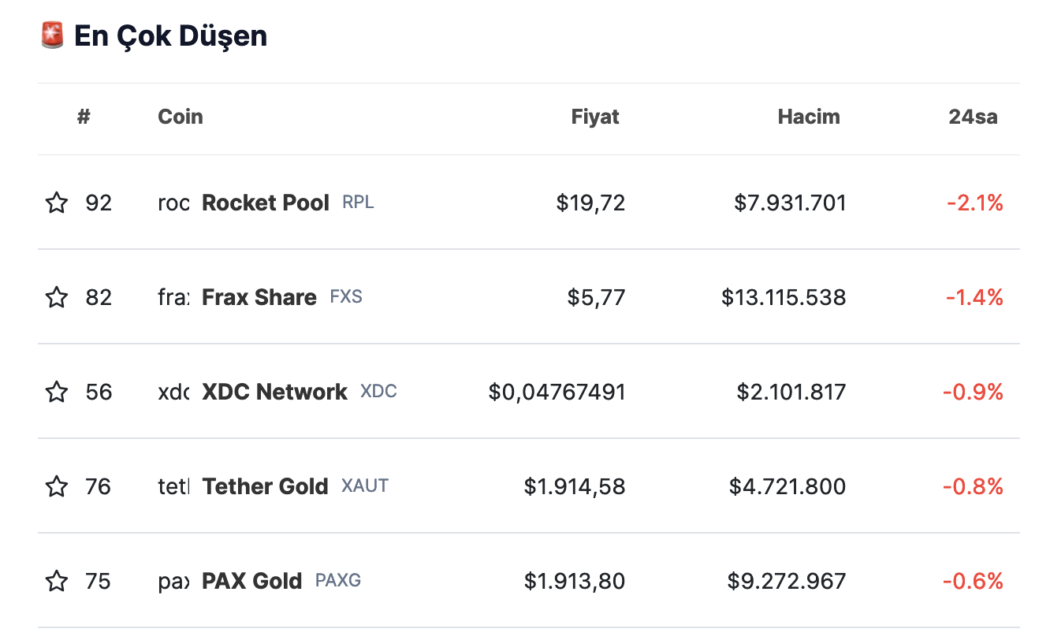This screenshot has width=1050, height=640.
Task: Click the XDC ticker symbol label
Action: click(378, 391)
